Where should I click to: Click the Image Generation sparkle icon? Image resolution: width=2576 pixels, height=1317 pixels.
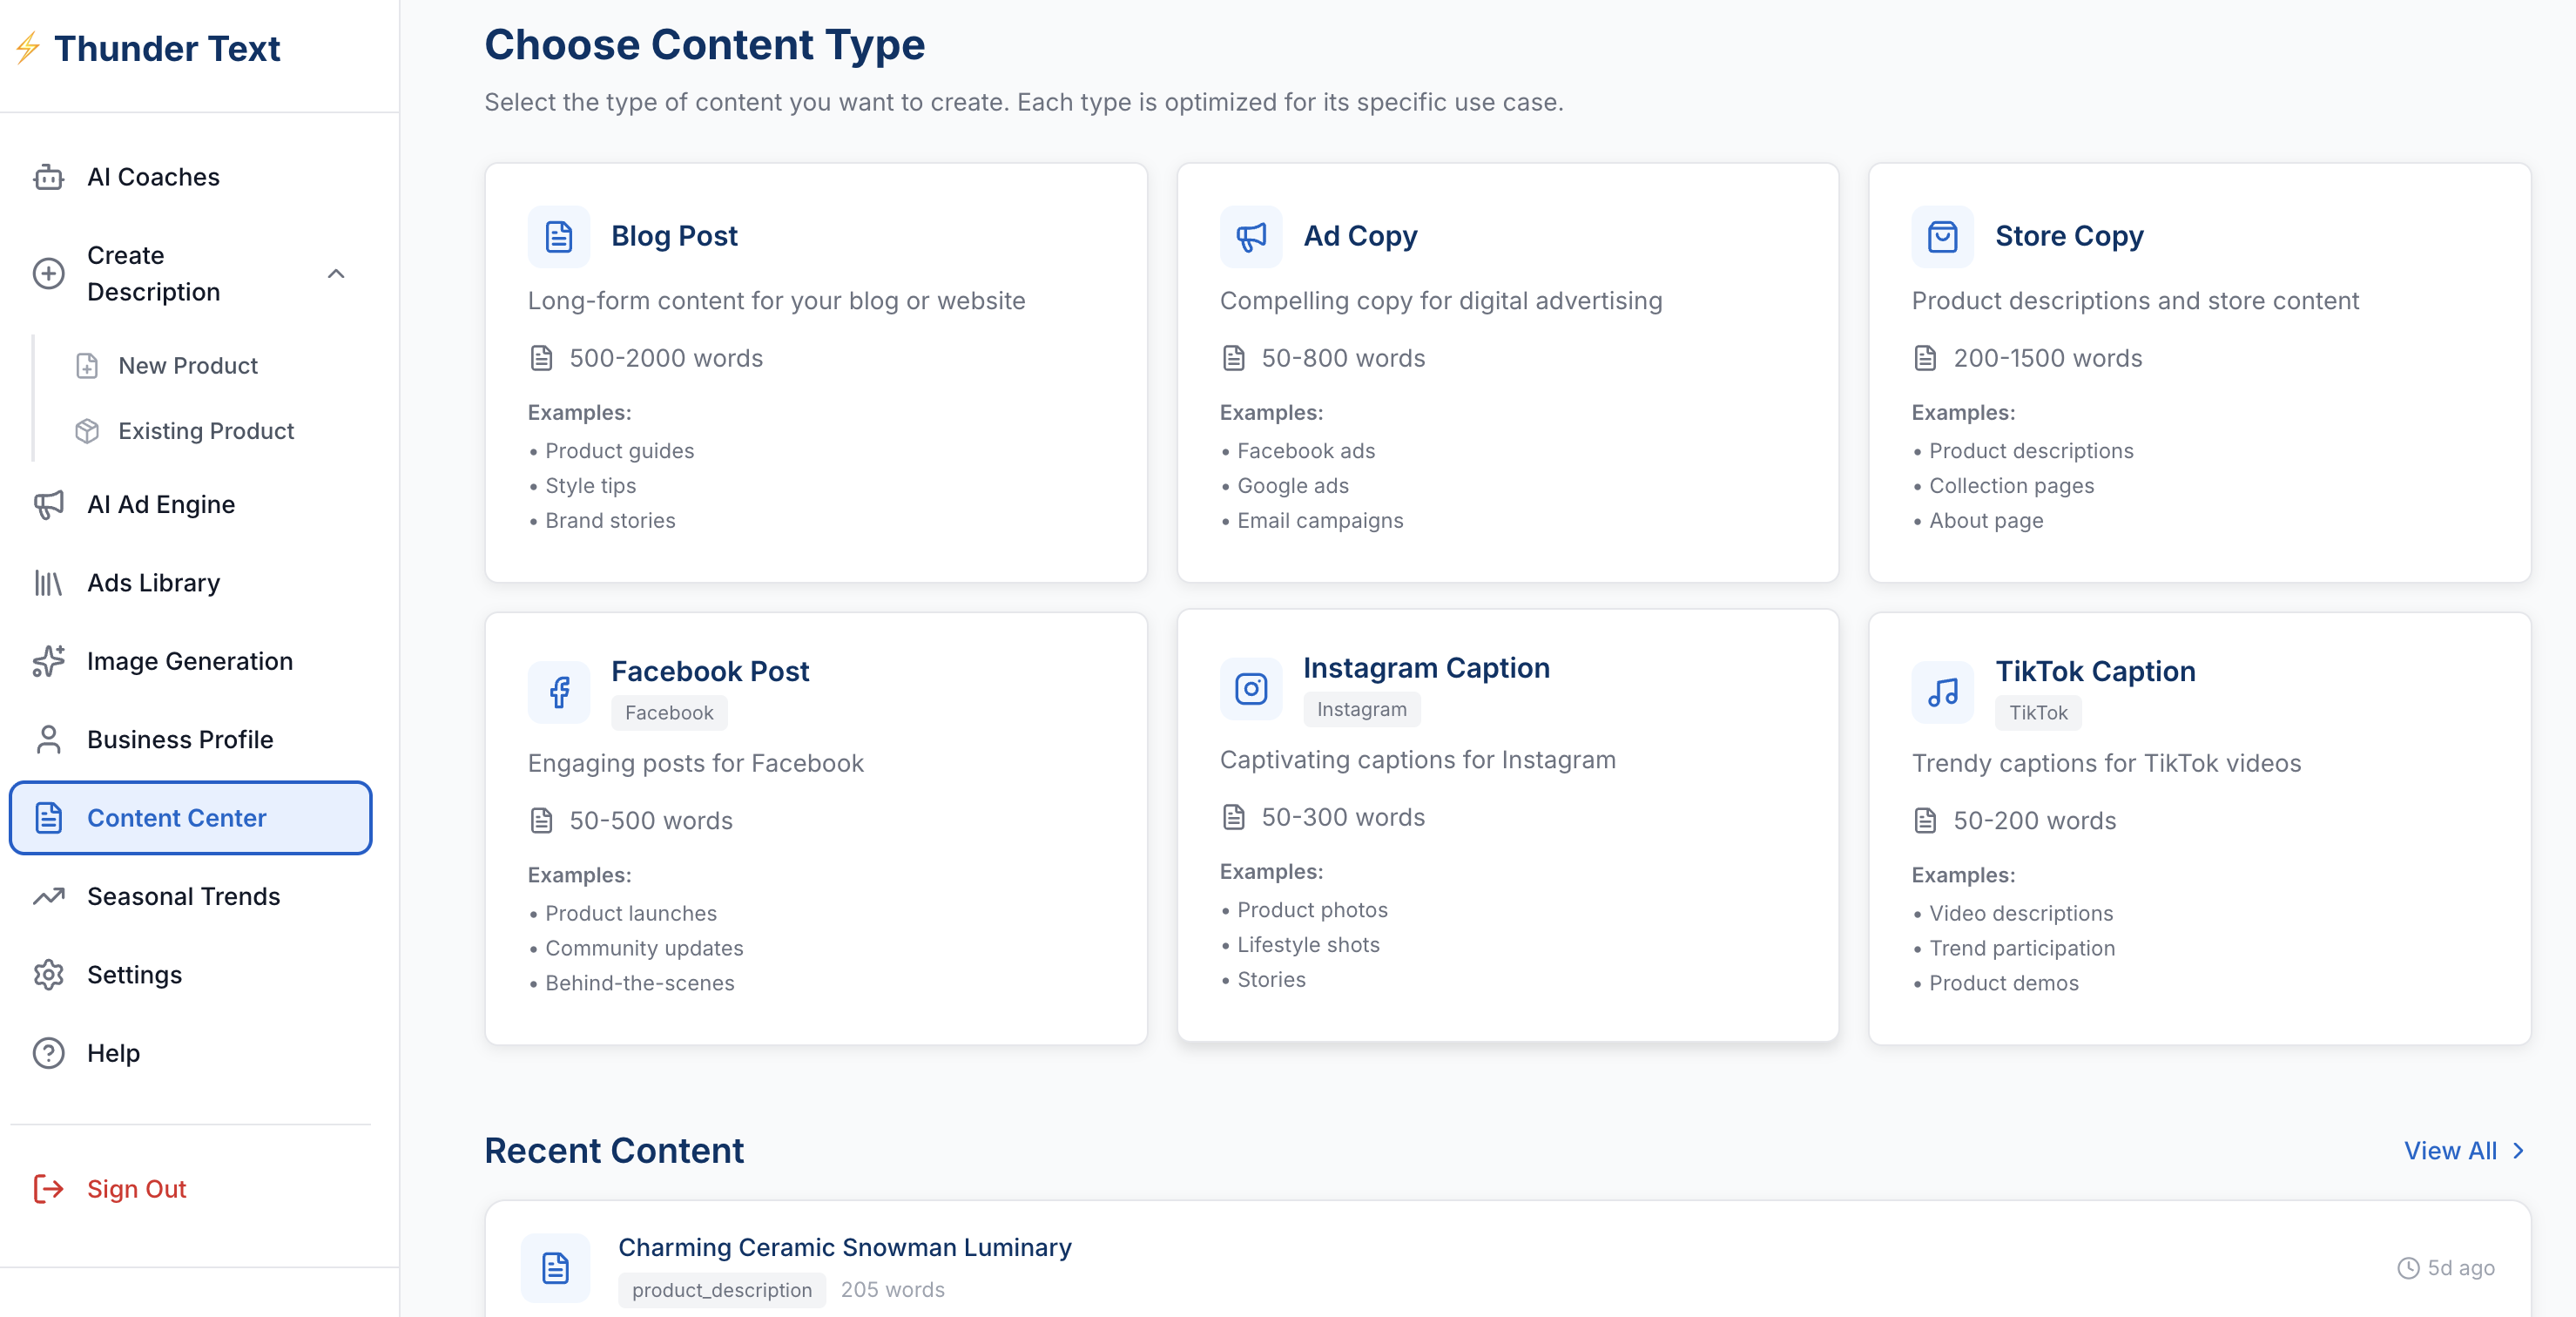48,661
